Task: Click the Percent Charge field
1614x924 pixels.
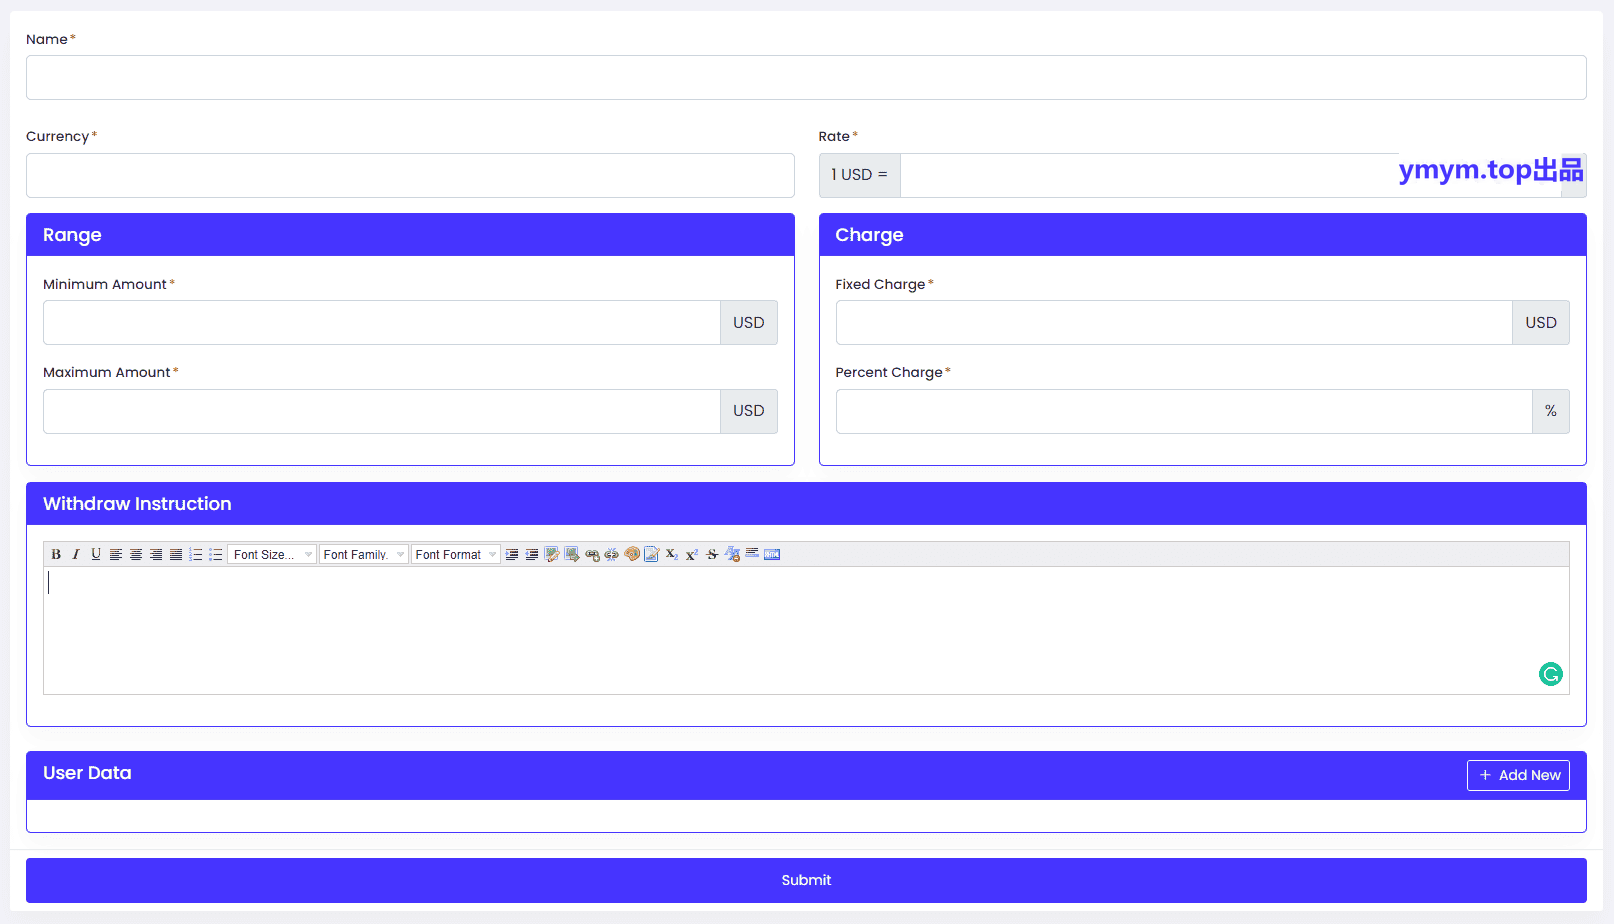Action: pos(1184,411)
